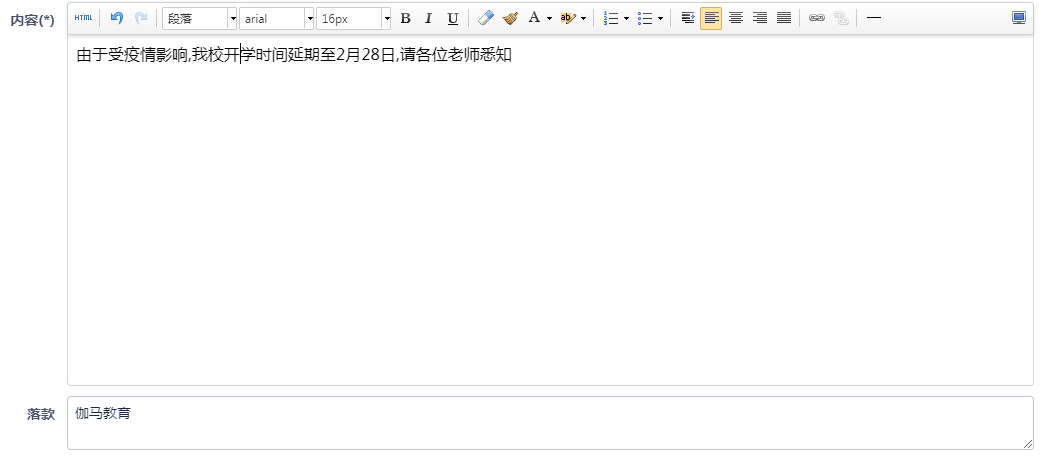Toggle fullscreen editor mode
Screen dimensions: 1040x456
(1019, 19)
